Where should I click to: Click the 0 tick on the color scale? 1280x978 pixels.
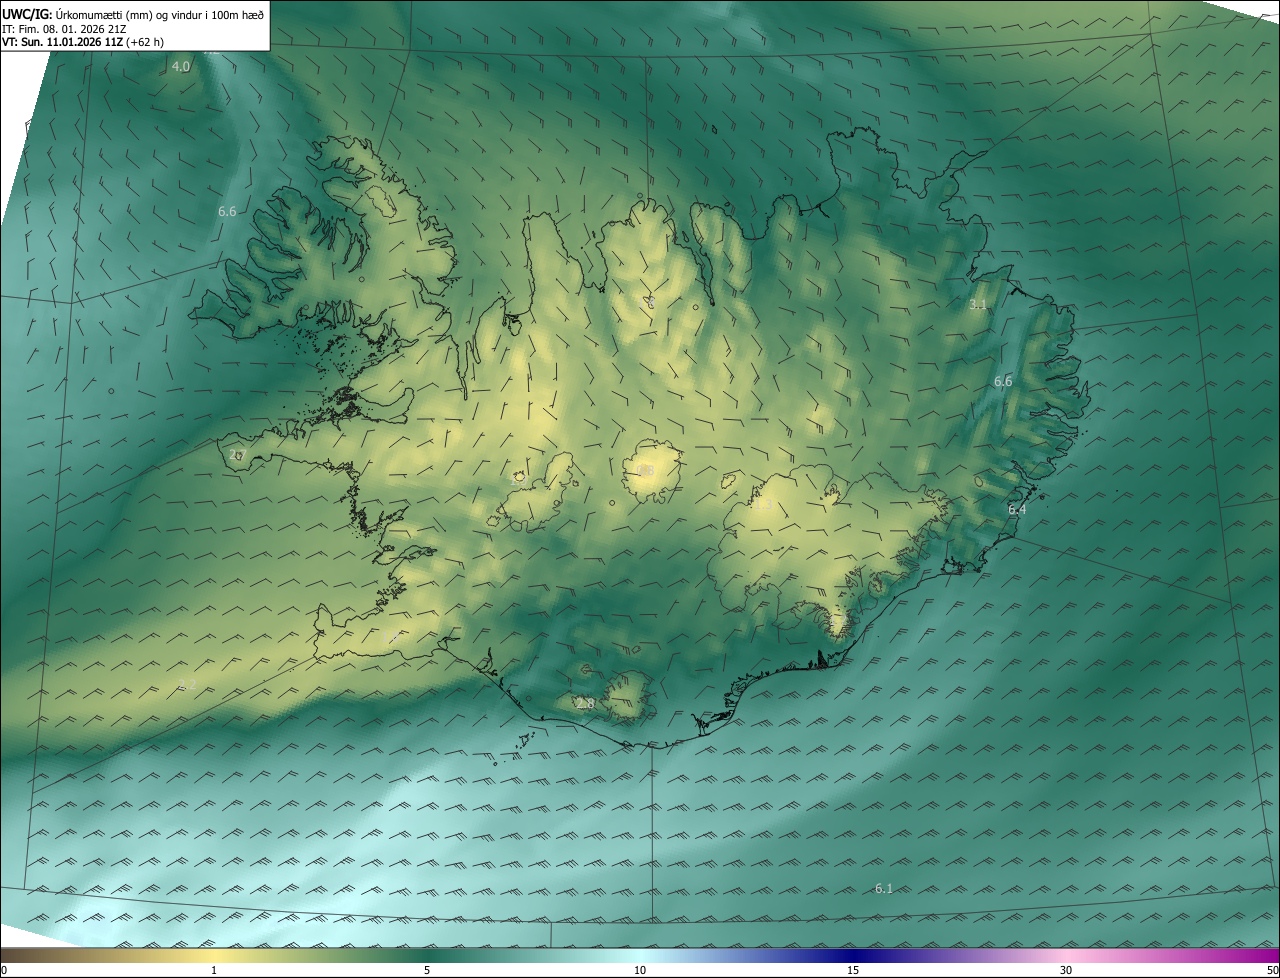coord(3,970)
